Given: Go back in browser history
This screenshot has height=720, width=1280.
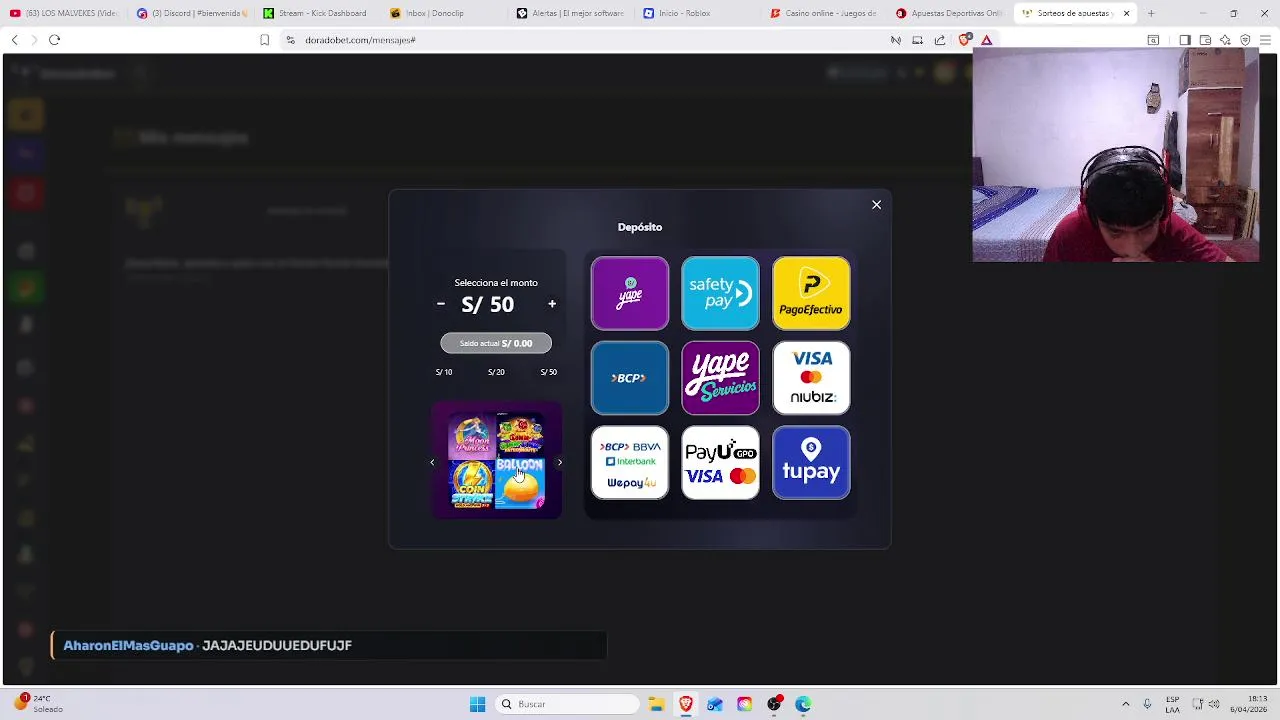Looking at the screenshot, I should [x=14, y=40].
